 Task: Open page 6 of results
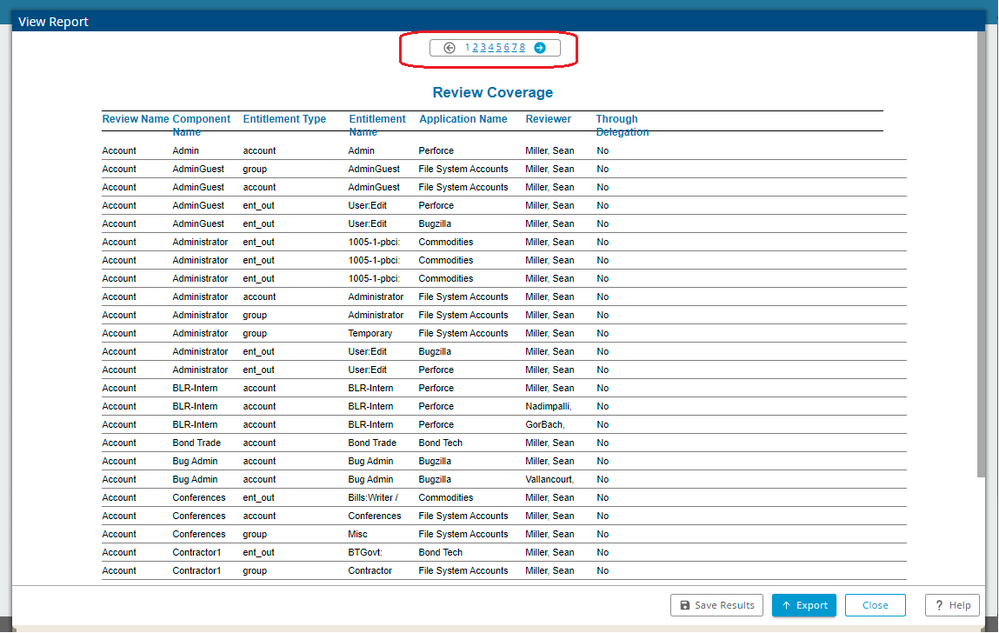tap(507, 48)
